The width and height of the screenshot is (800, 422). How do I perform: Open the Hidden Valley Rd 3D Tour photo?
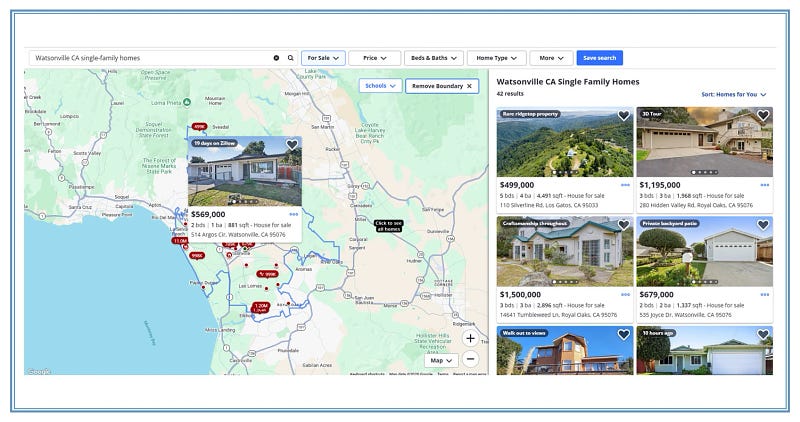pos(705,142)
